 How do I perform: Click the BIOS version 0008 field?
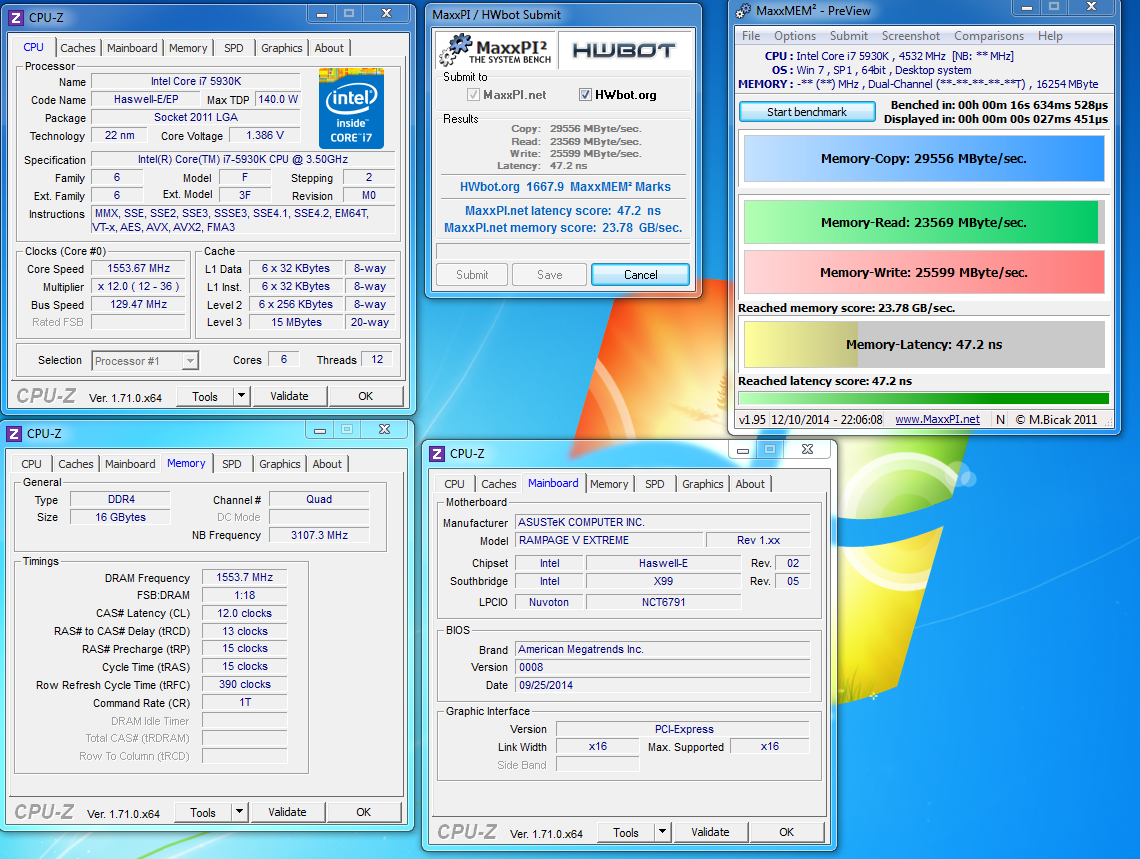(662, 667)
